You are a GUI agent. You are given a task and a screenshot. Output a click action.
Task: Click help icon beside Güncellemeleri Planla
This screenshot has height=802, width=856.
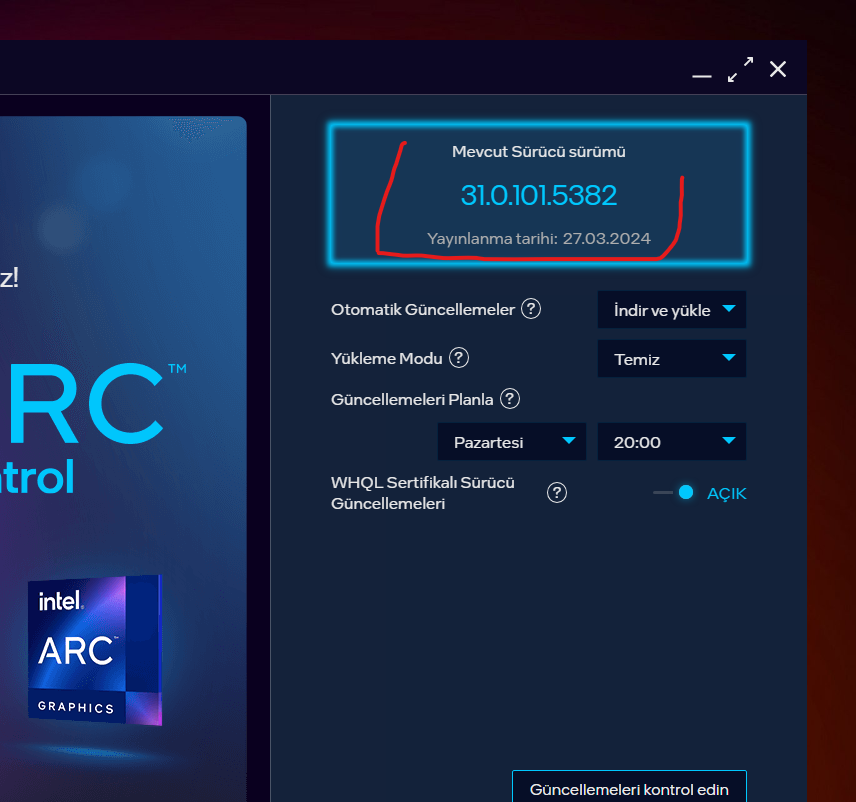click(x=510, y=399)
